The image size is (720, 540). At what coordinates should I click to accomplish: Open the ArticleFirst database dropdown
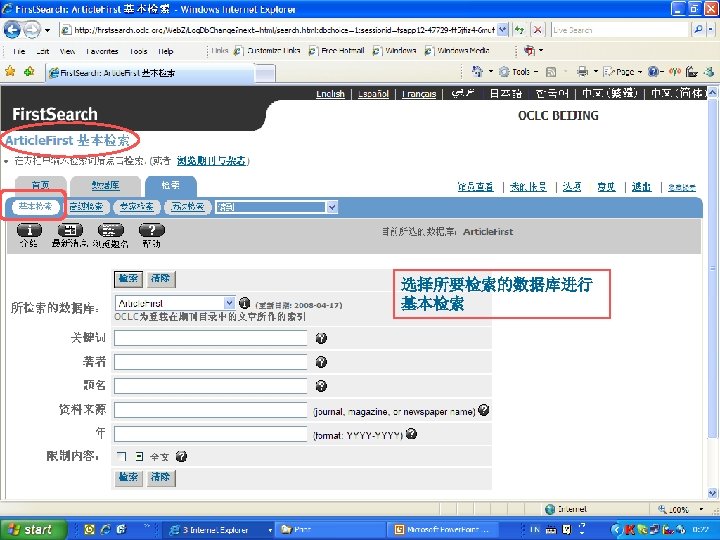tap(229, 303)
